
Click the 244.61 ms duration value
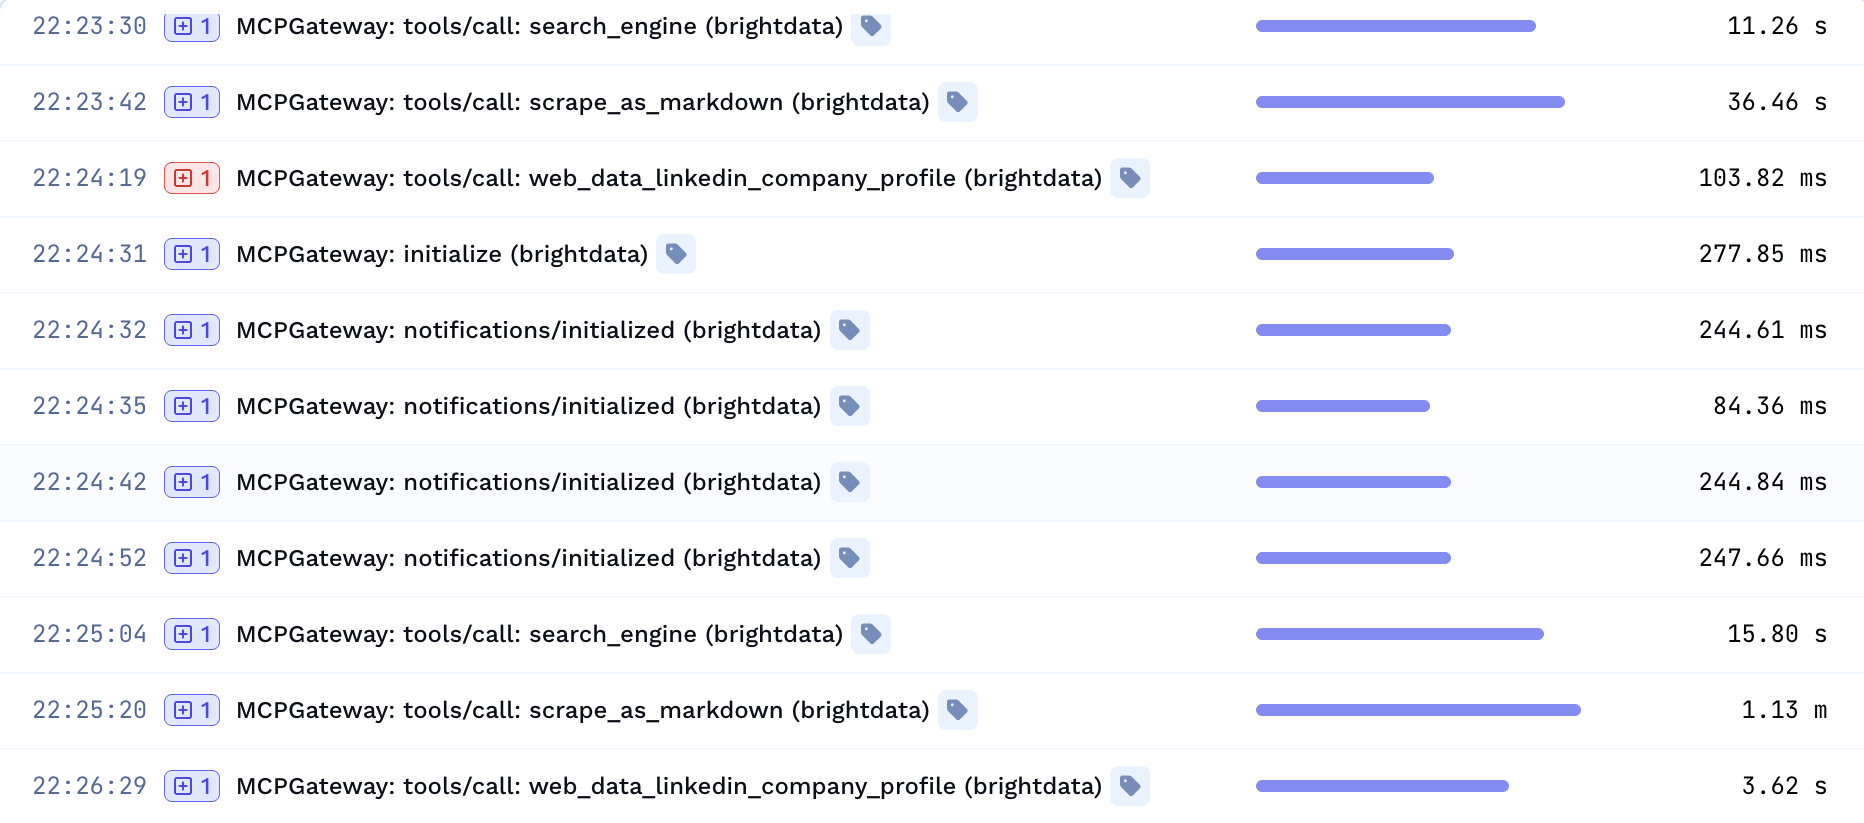tap(1763, 330)
